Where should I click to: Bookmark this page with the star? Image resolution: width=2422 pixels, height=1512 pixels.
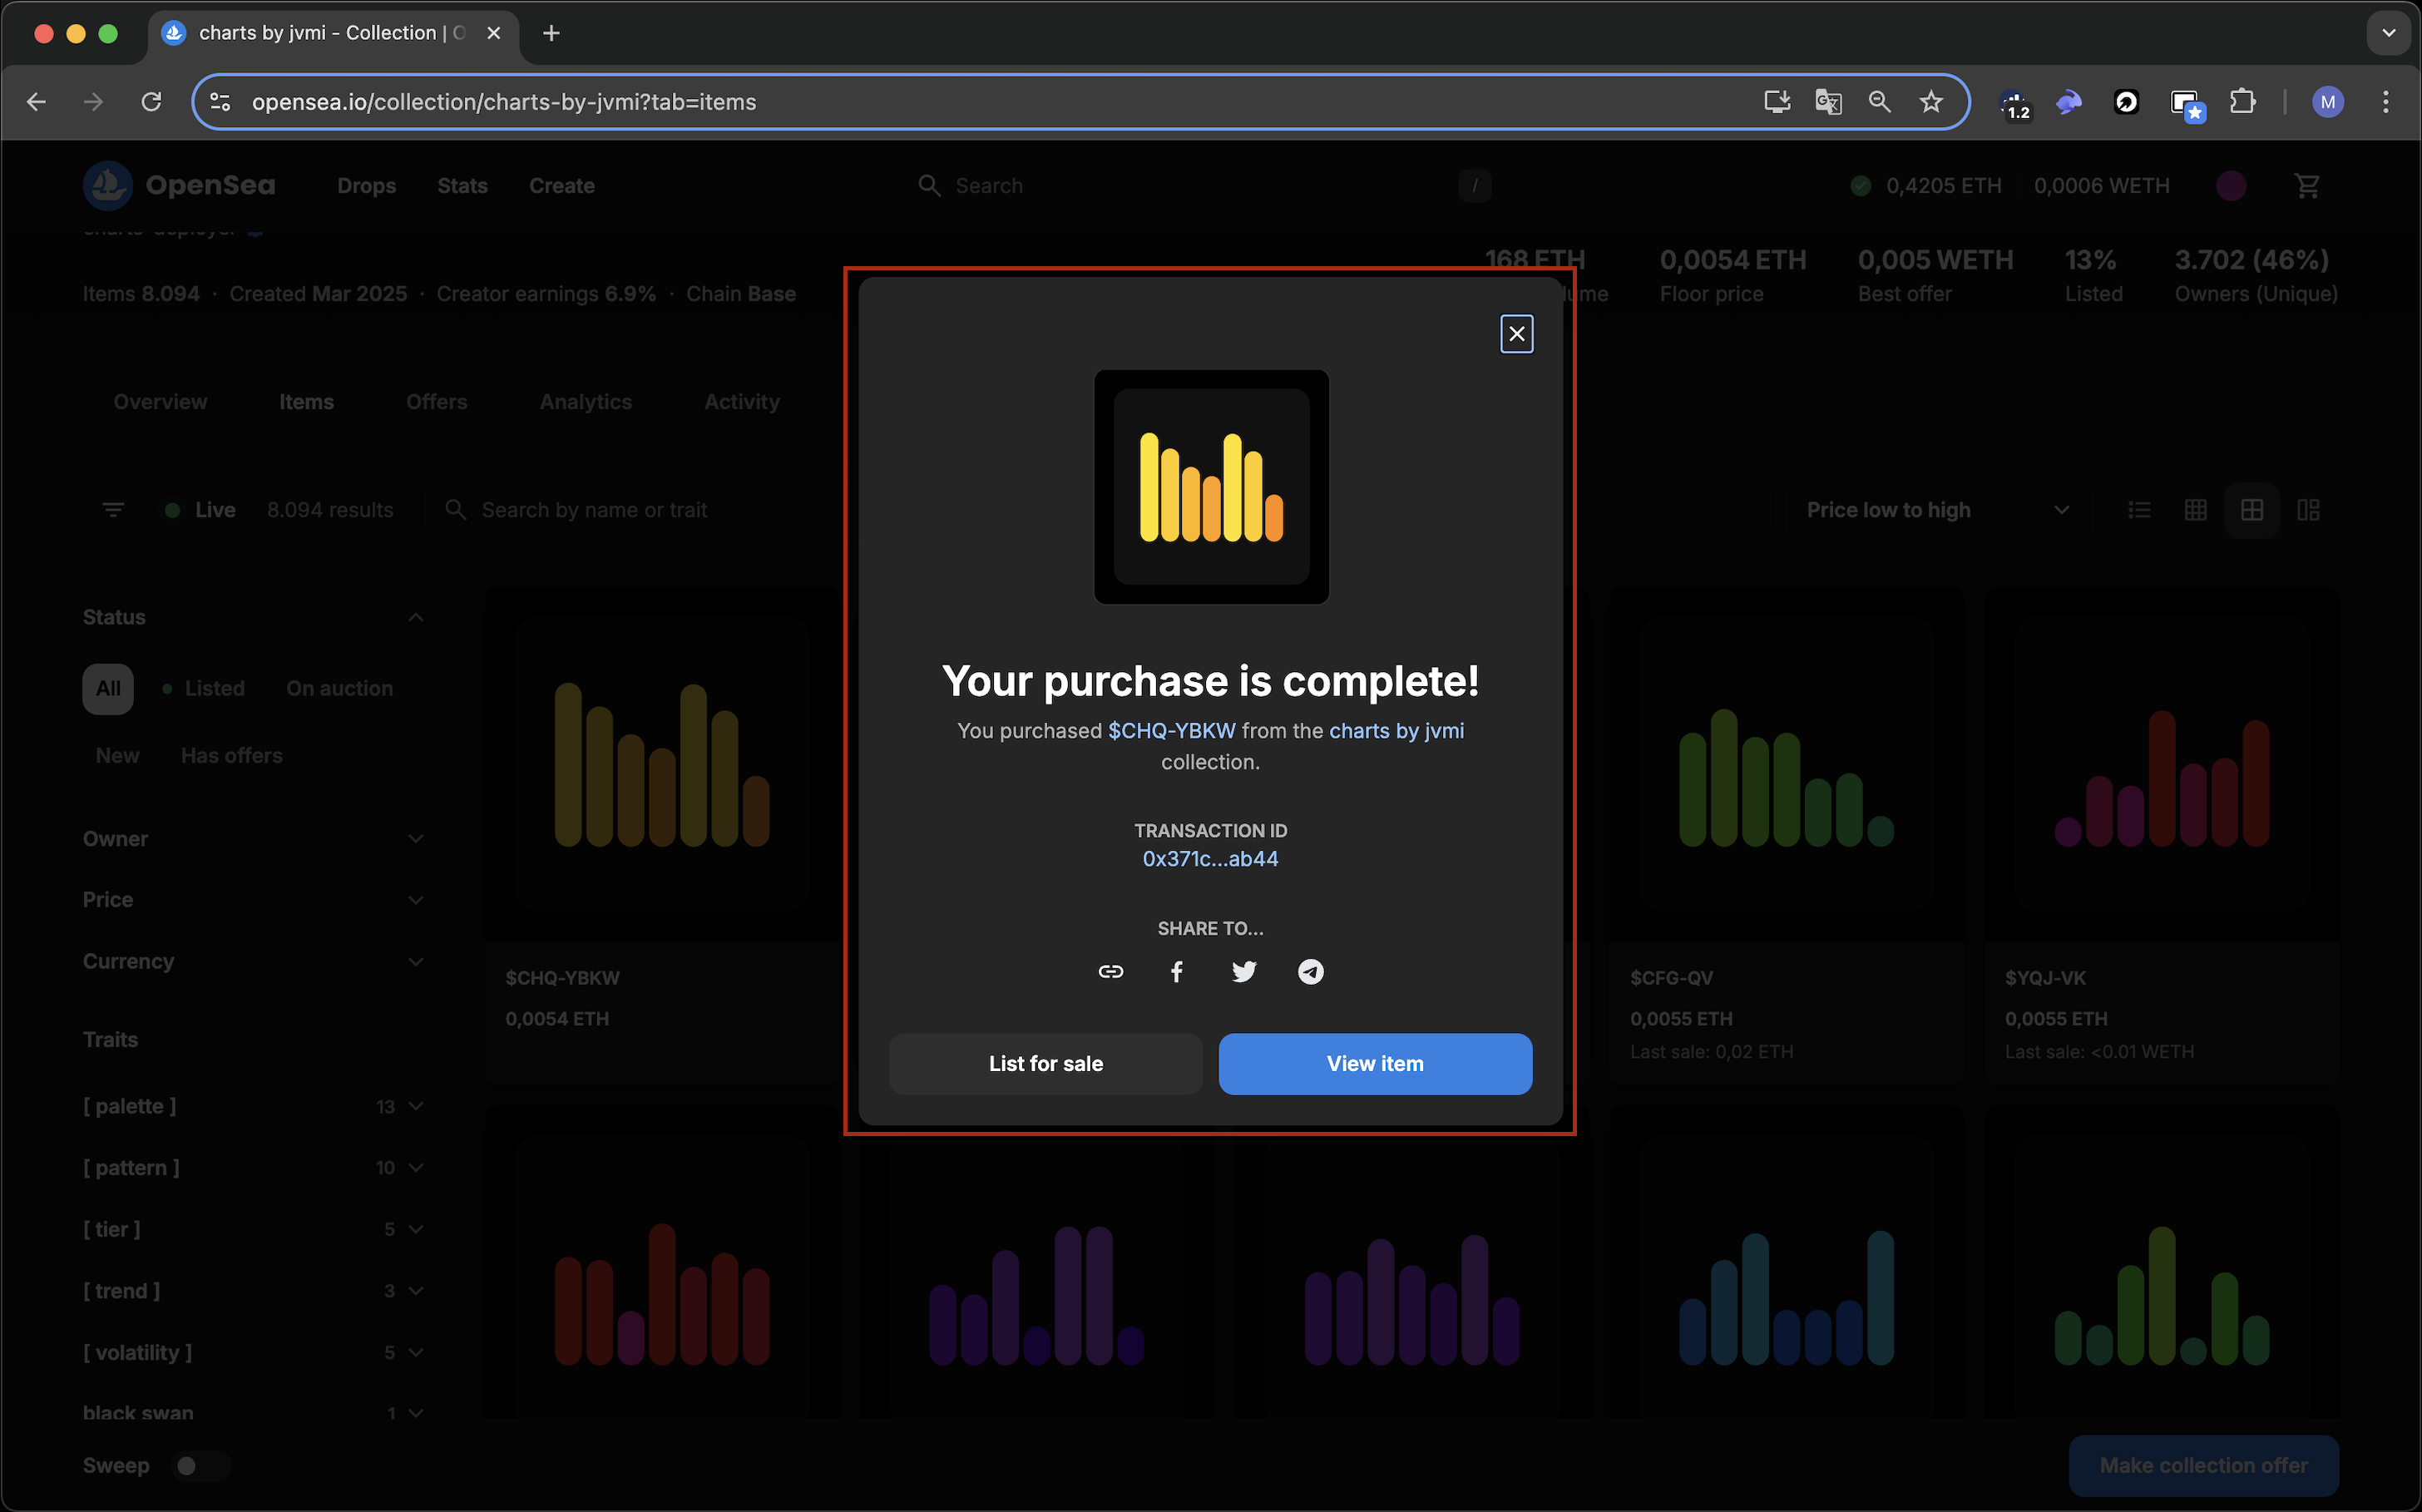1931,102
